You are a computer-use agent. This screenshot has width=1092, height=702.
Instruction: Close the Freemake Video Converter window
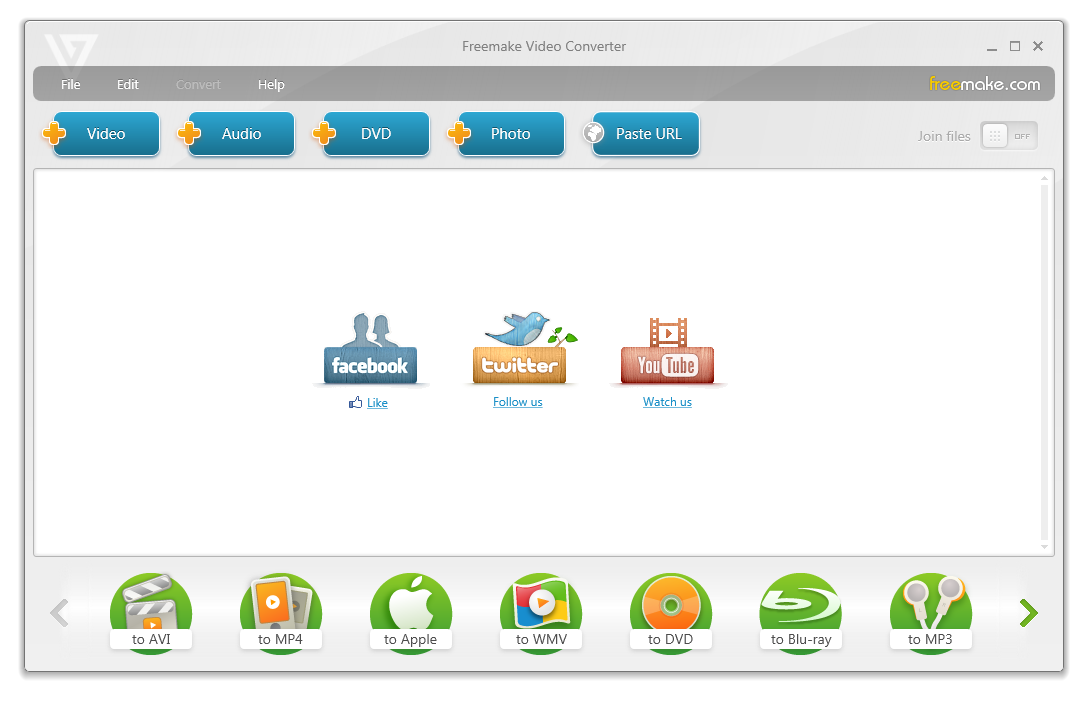click(1038, 46)
